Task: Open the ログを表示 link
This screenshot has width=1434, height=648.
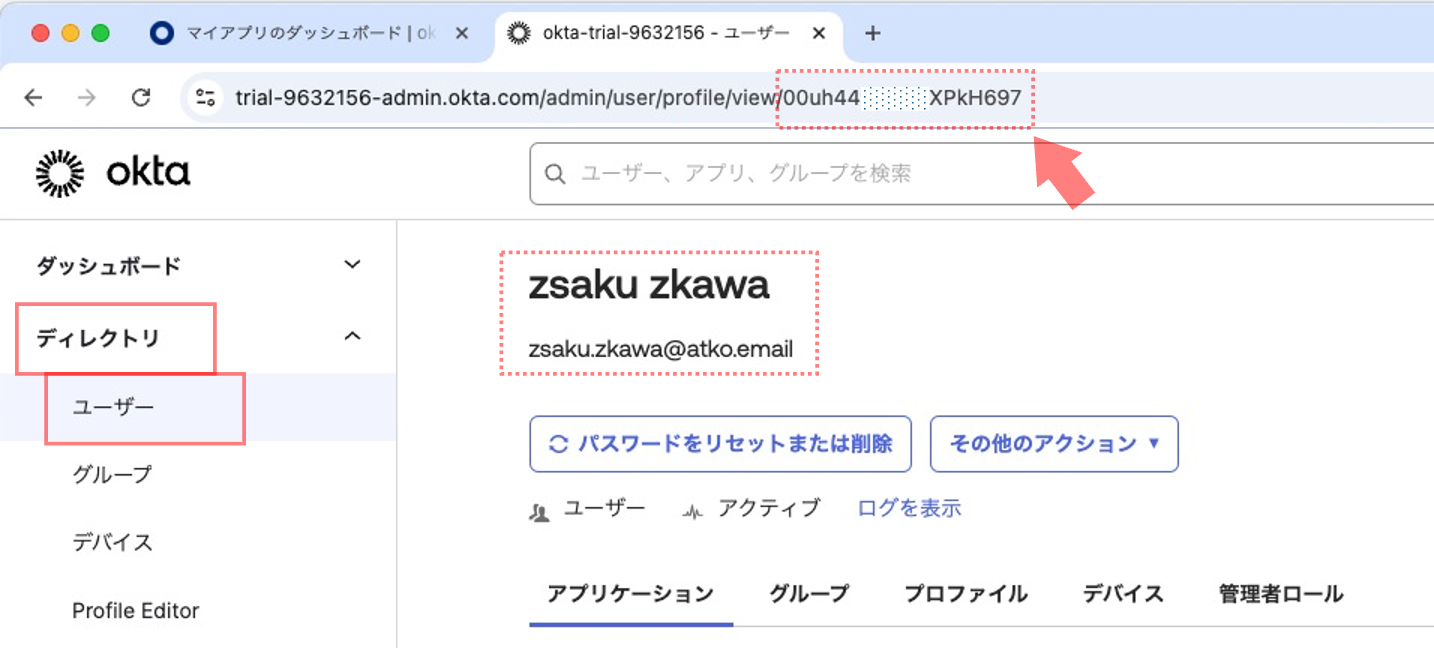Action: (909, 508)
